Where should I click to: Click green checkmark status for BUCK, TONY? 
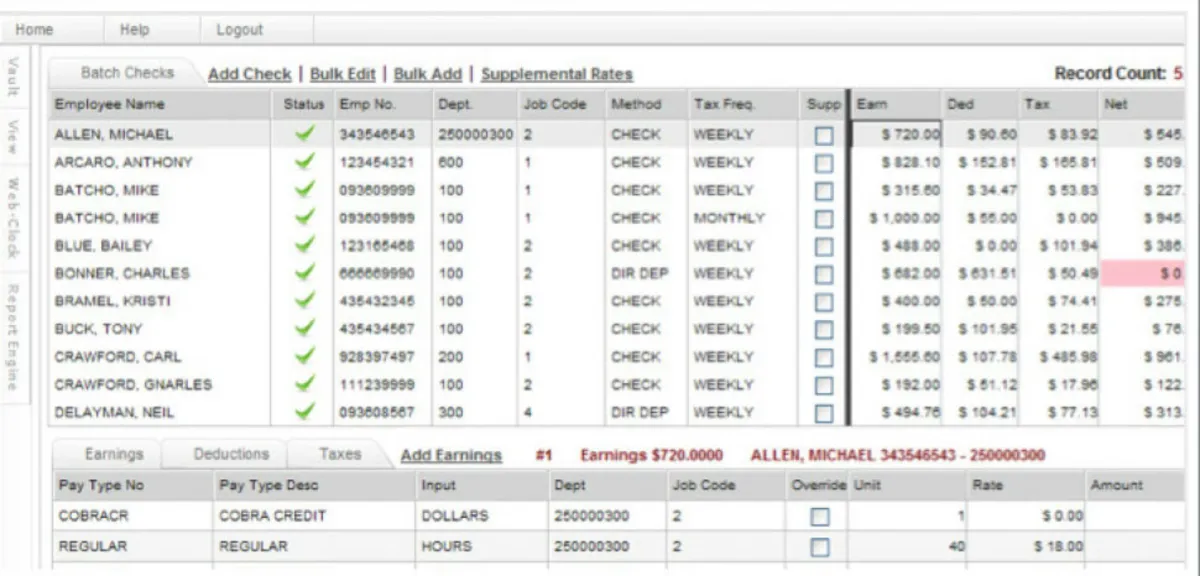point(305,328)
